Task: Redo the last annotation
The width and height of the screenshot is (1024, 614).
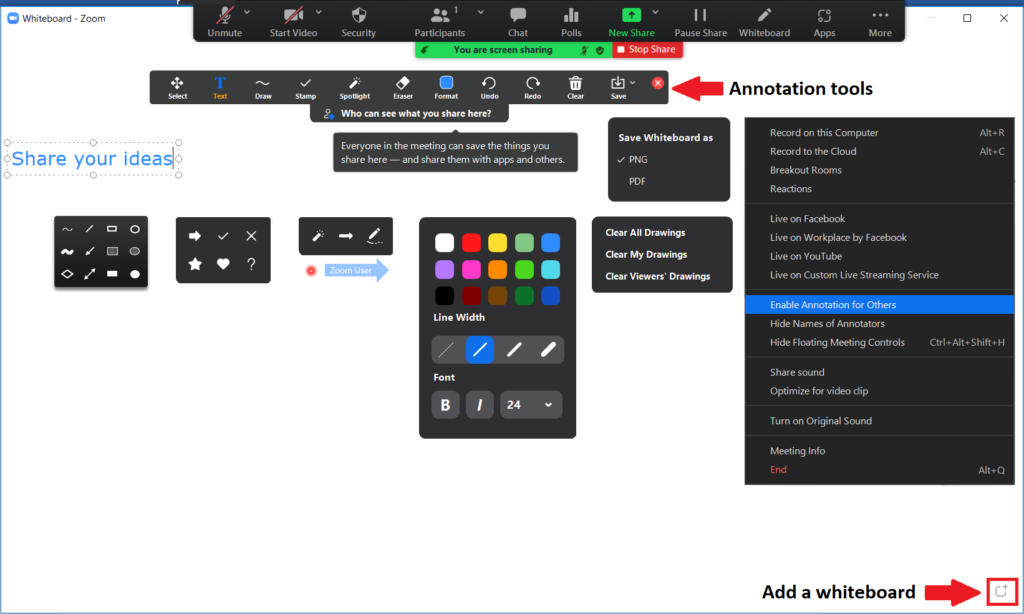Action: (532, 88)
